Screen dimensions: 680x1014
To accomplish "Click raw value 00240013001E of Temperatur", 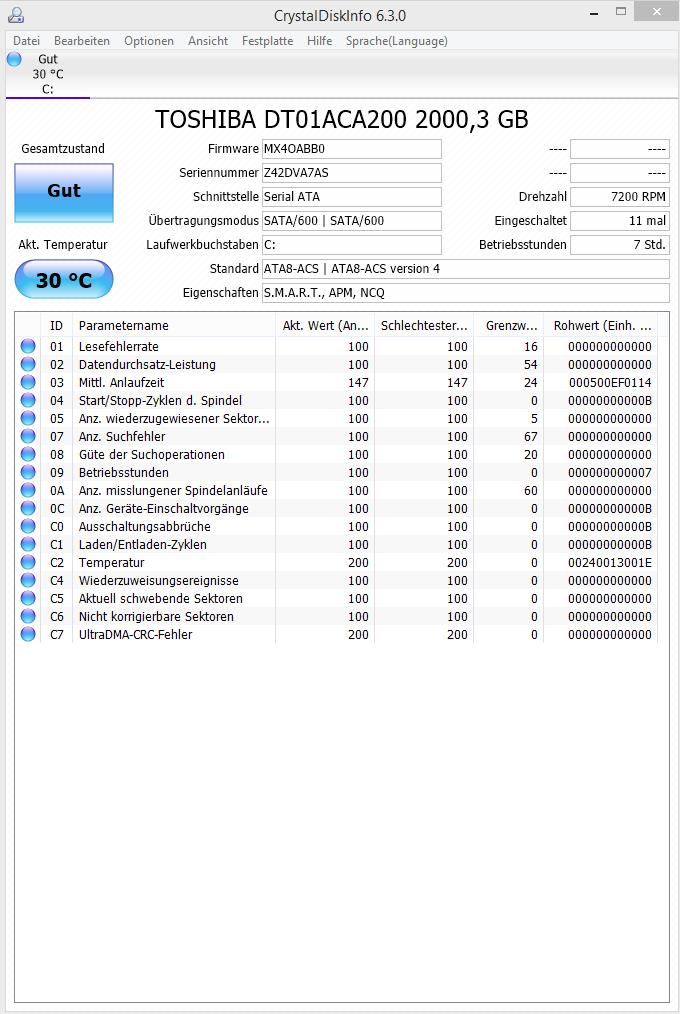I will pos(610,563).
